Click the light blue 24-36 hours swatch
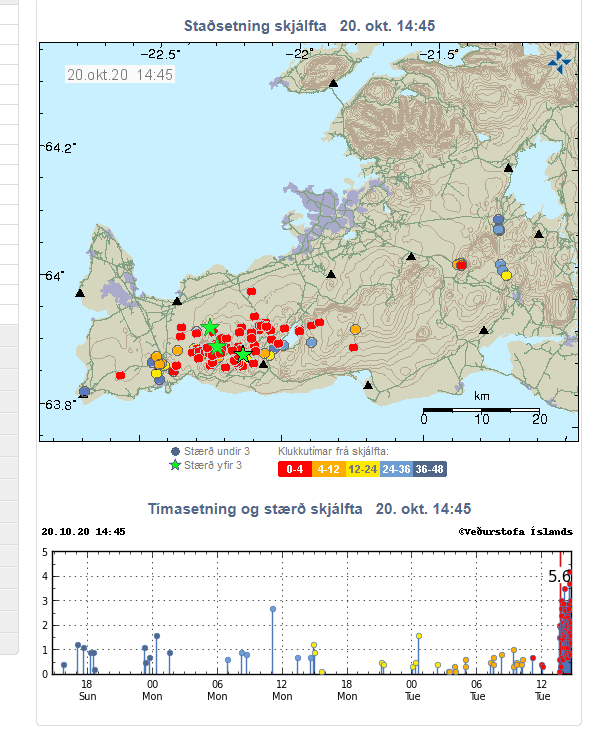The image size is (598, 745). pos(396,469)
